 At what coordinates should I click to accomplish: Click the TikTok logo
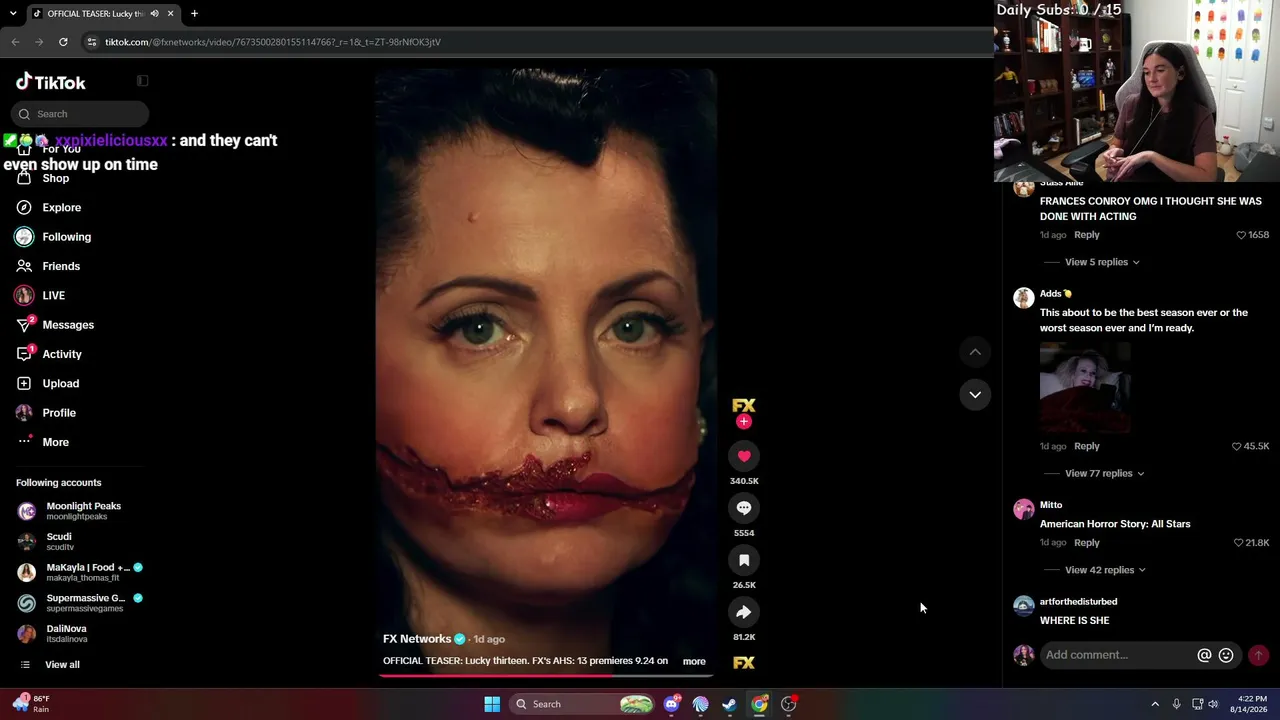51,82
